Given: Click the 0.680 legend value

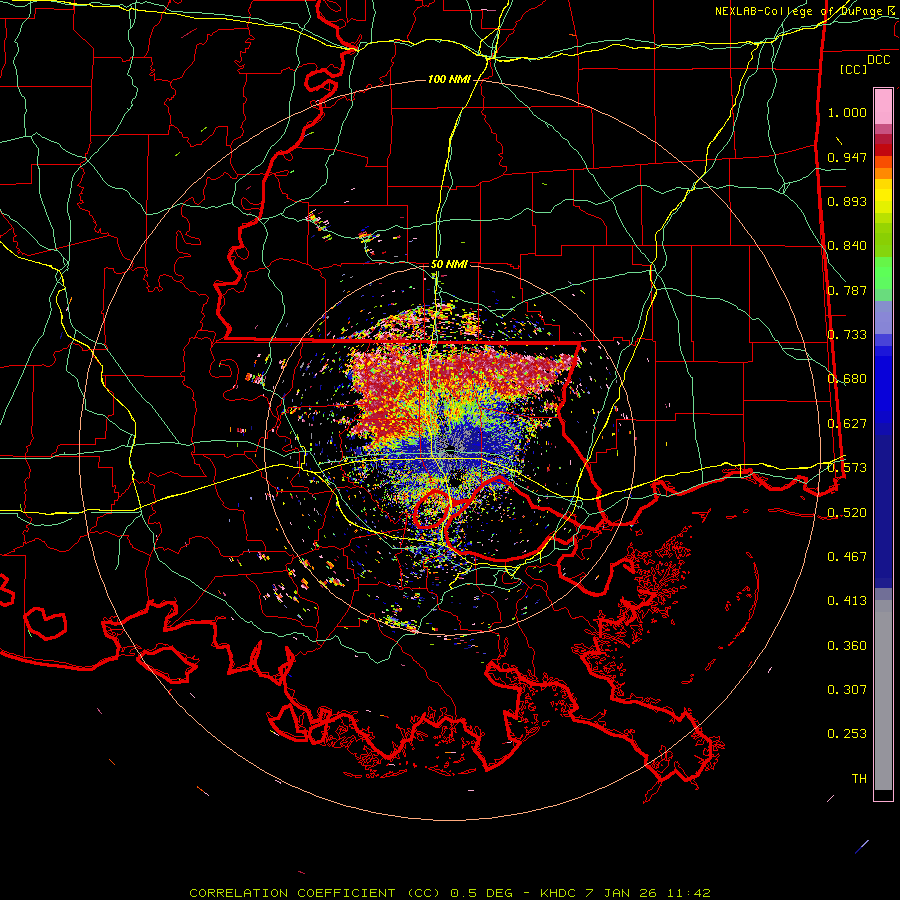Looking at the screenshot, I should (847, 379).
